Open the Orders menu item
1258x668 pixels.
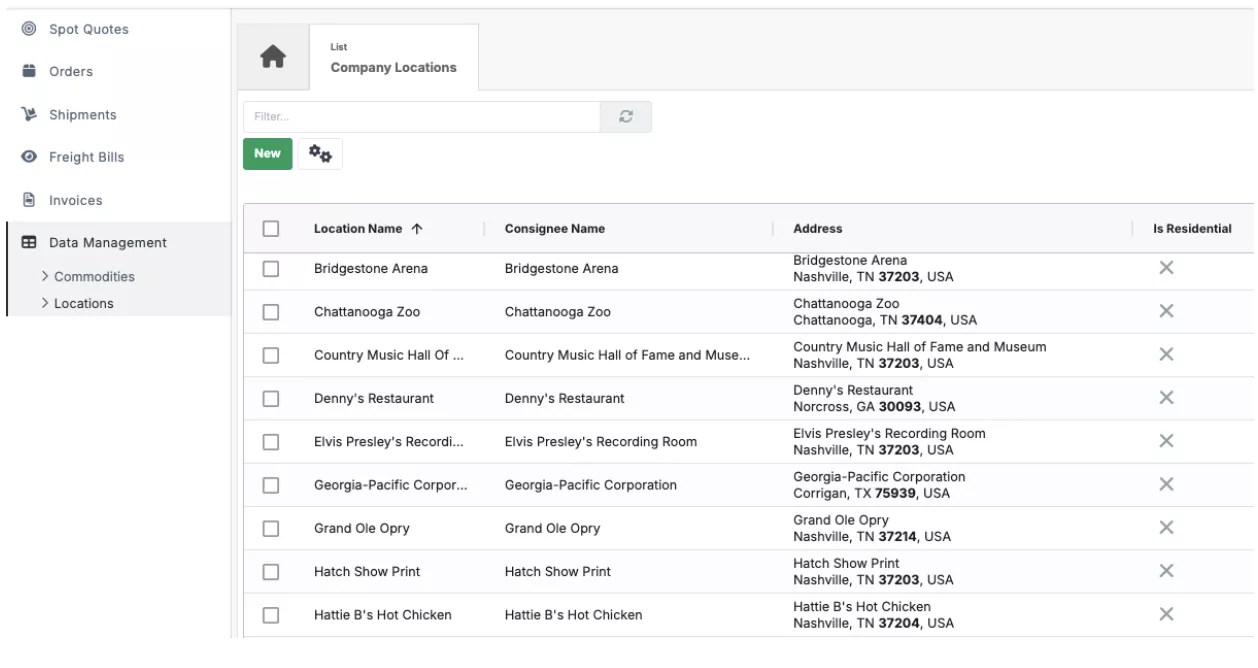[71, 72]
